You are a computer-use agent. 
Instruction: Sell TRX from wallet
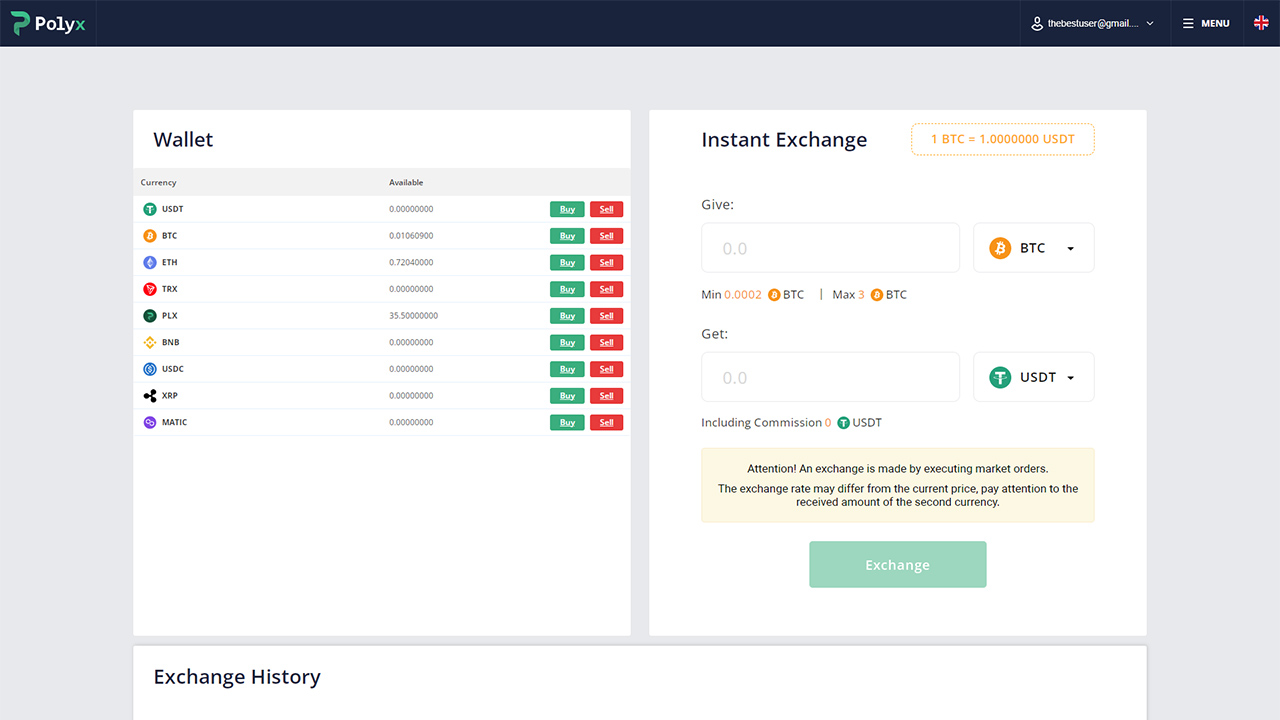(606, 289)
